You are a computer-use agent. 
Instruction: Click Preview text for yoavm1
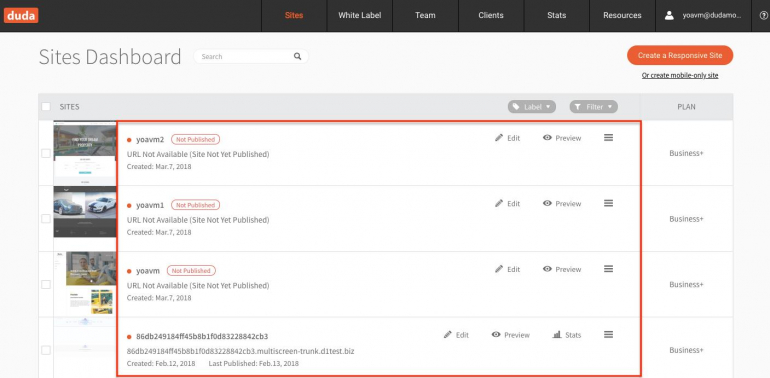[x=568, y=204]
